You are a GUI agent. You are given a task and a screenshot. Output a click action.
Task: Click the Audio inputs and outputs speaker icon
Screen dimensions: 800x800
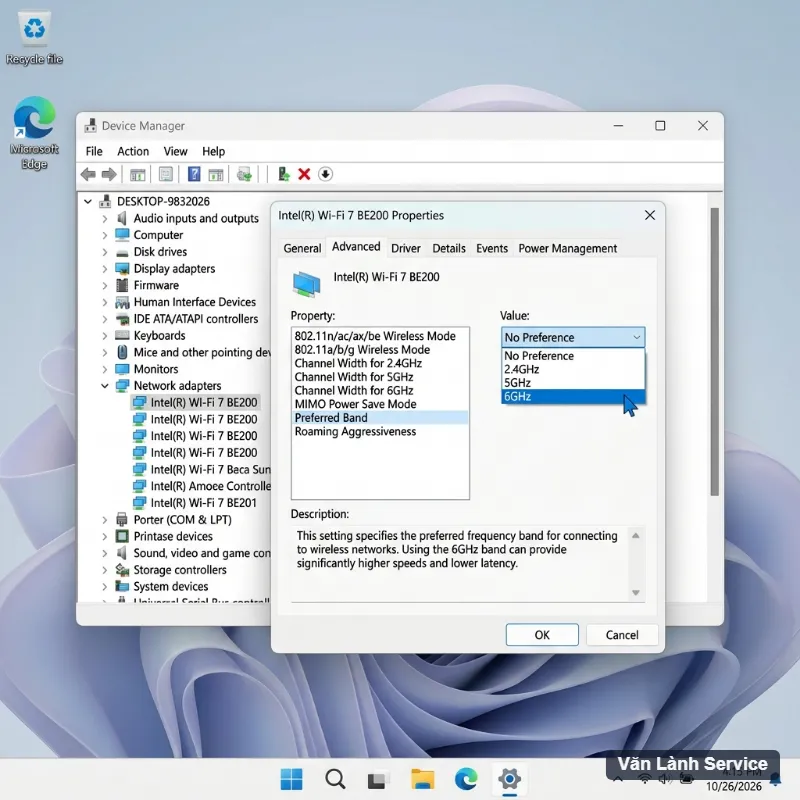[122, 218]
